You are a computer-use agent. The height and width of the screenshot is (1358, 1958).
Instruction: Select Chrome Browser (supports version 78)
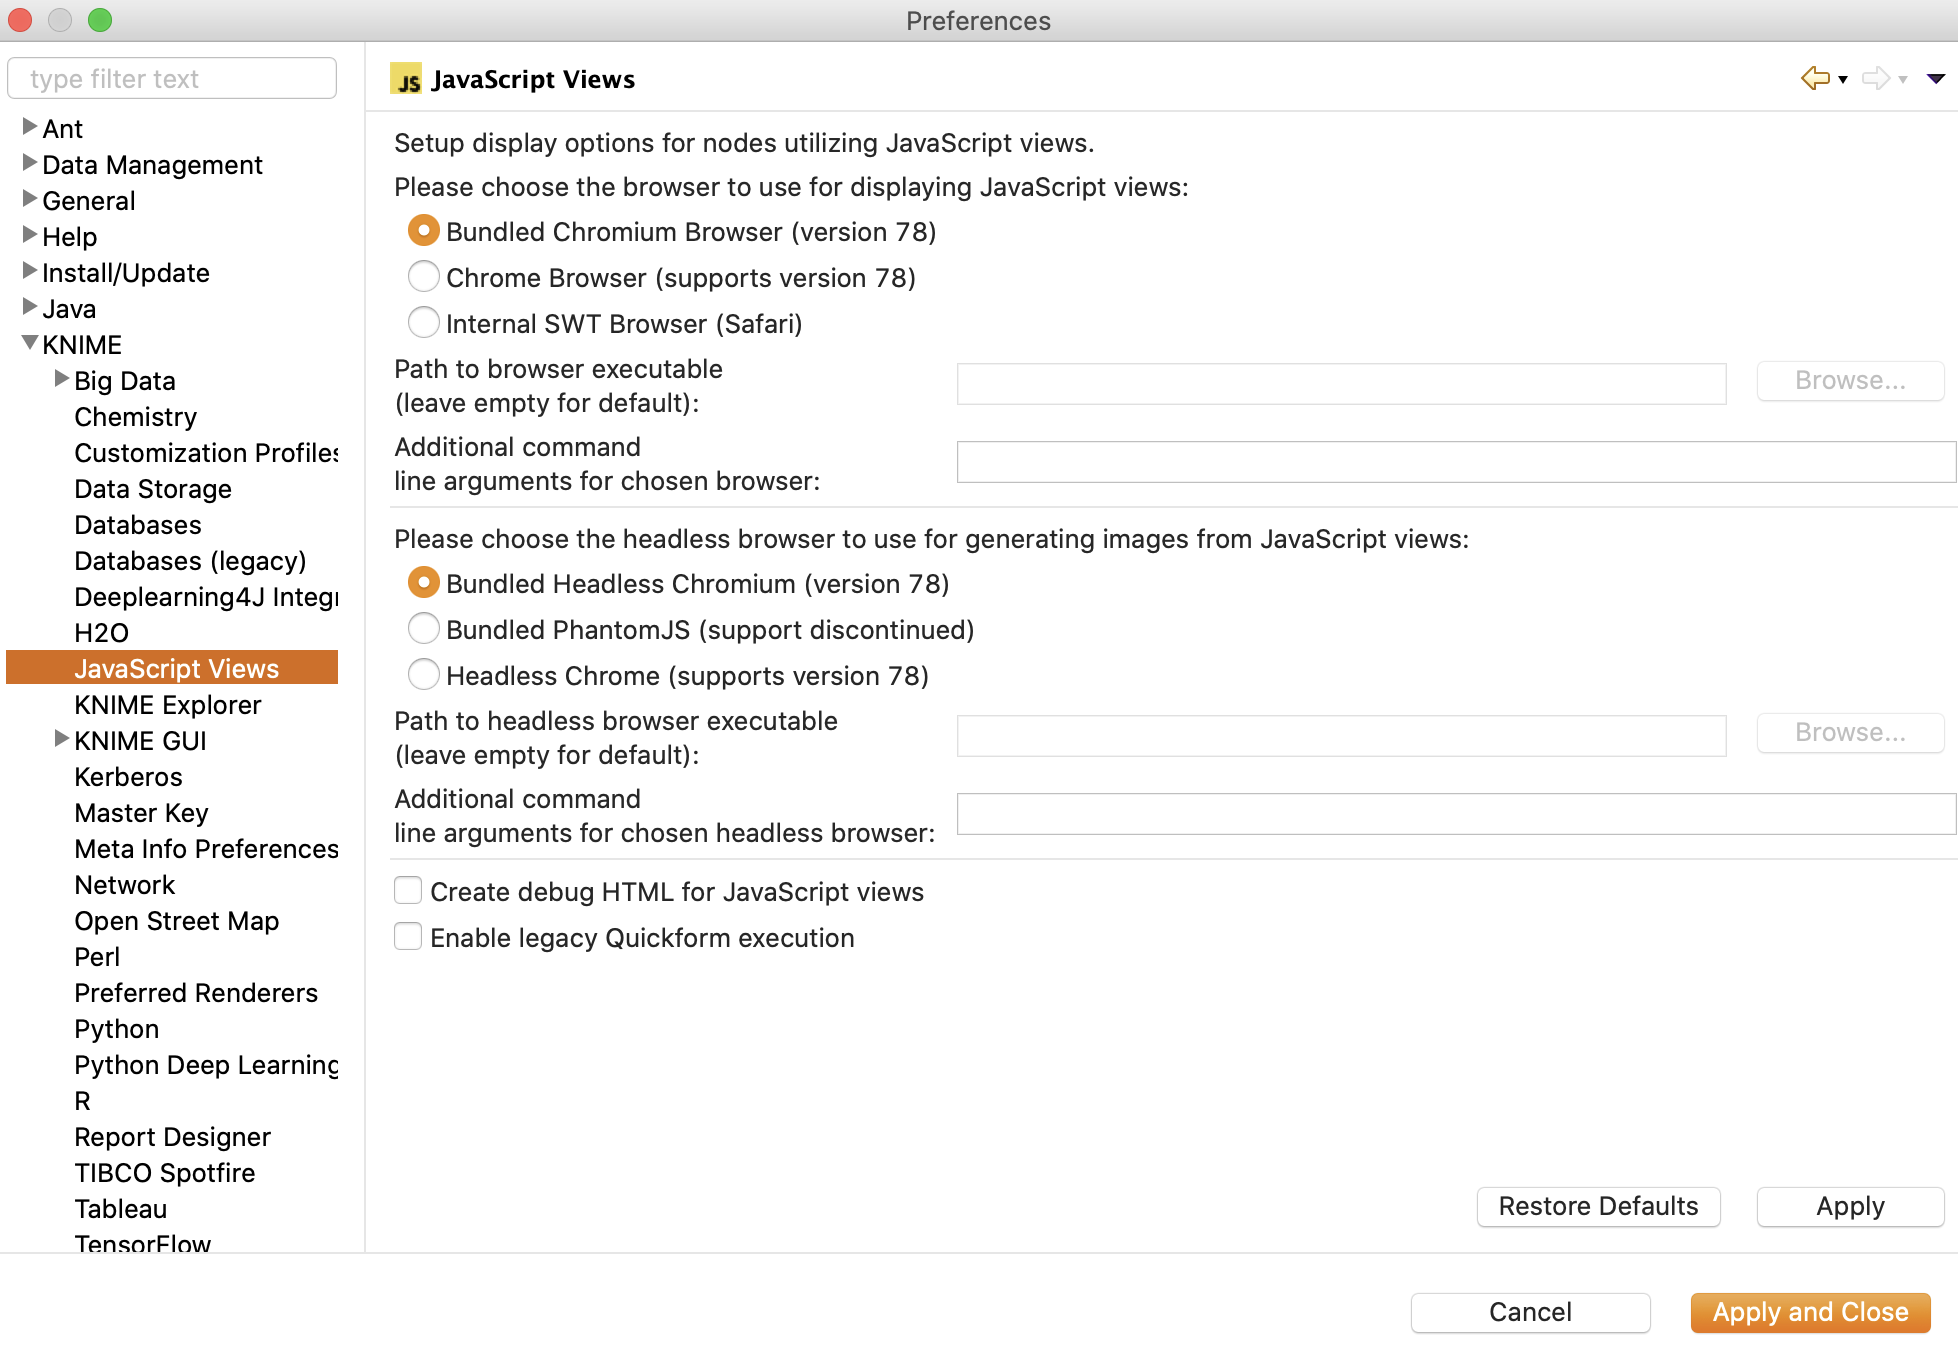(424, 277)
